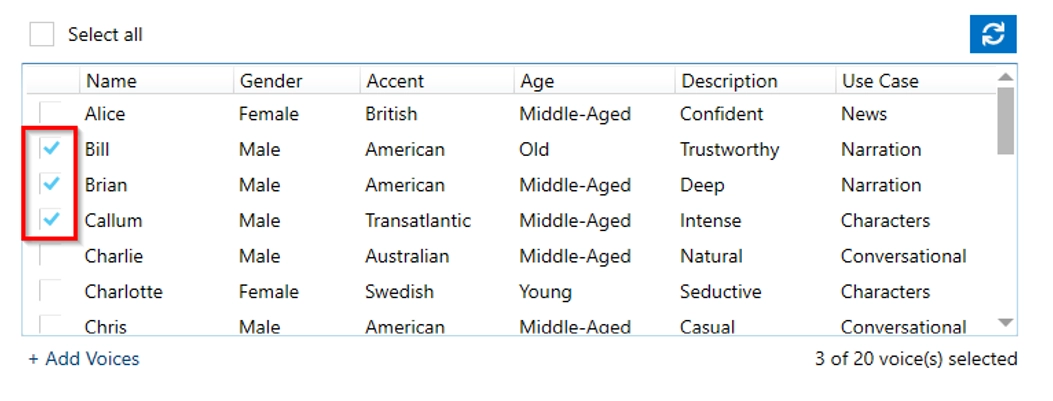The width and height of the screenshot is (1053, 401).
Task: Click the scrollbar up arrow
Action: tap(1005, 77)
